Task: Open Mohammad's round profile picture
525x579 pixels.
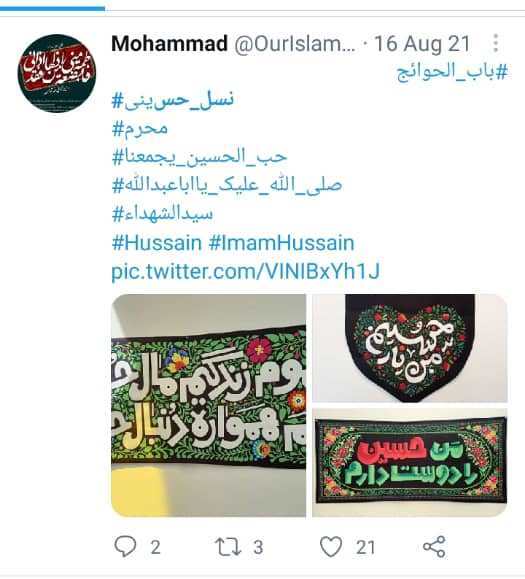Action: click(x=57, y=73)
